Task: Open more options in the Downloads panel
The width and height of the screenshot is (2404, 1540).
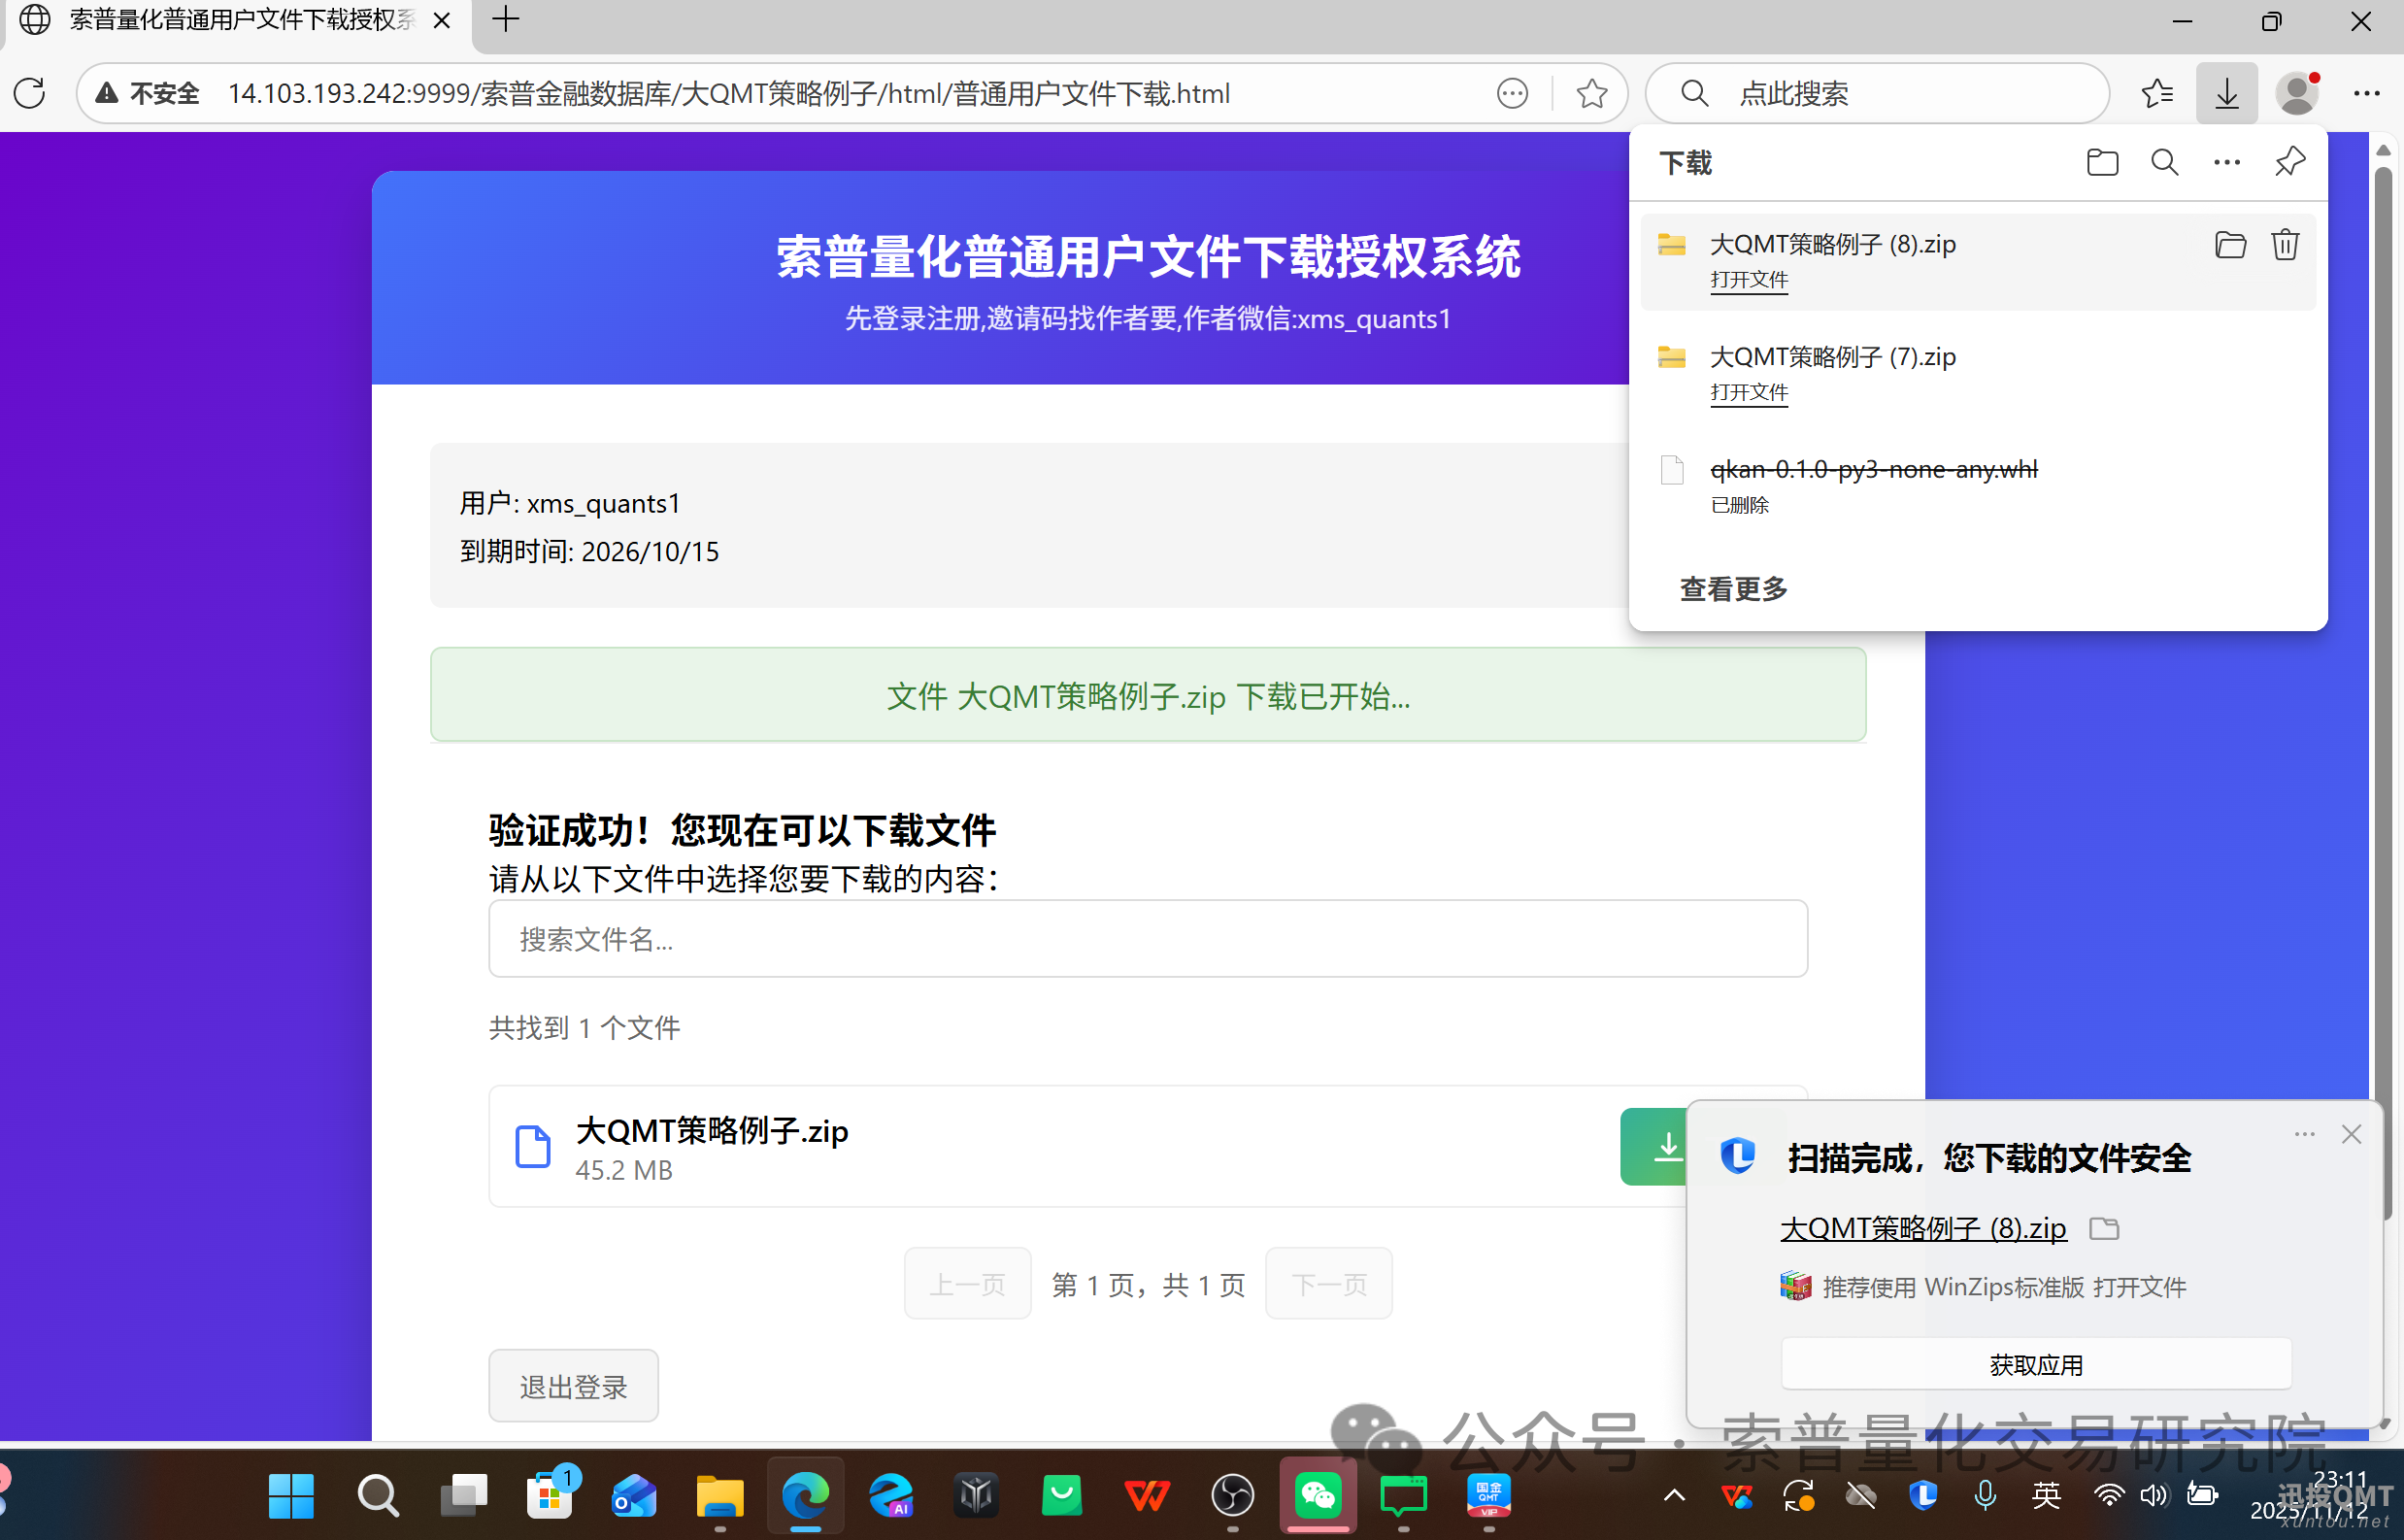Action: (2226, 161)
